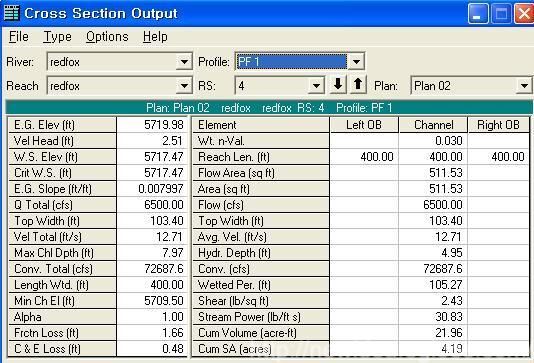Expand the Reach dropdown arrow
Screen dimensions: 534x363
click(184, 85)
